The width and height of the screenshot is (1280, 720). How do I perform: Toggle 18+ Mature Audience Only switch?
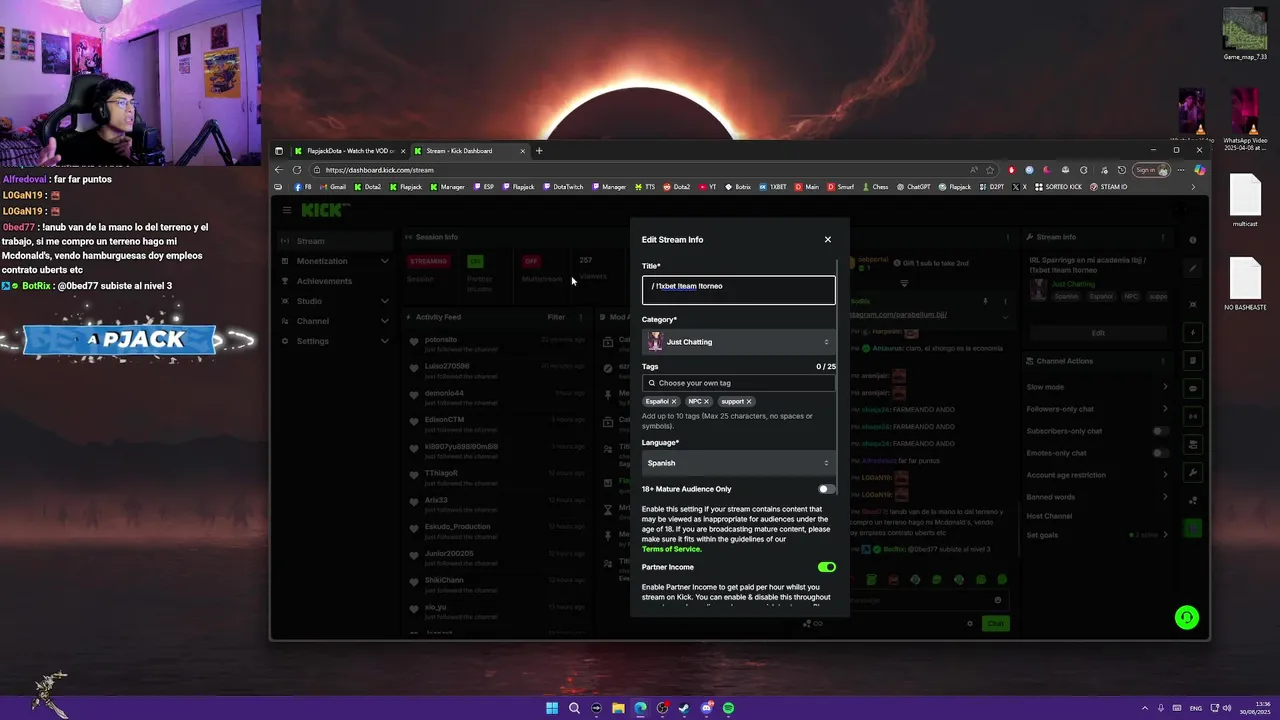click(826, 489)
